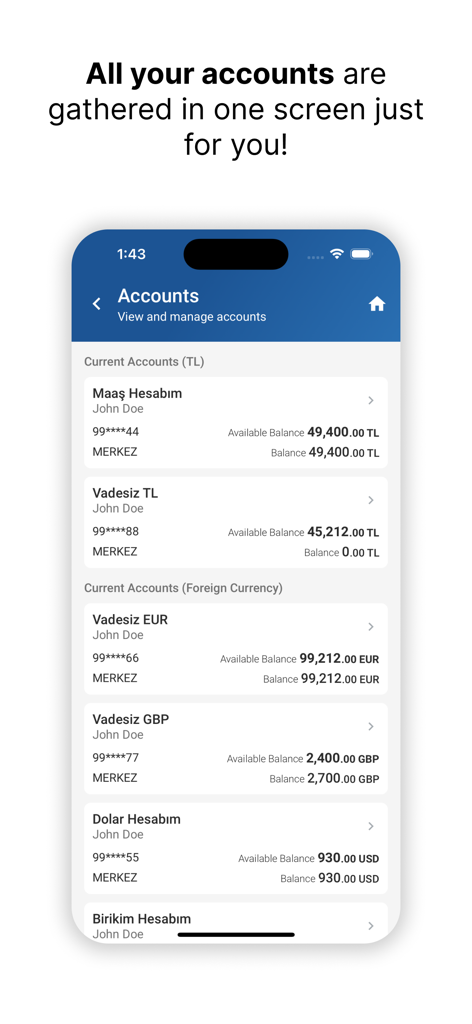Click Balance 0.00 TL value

point(360,552)
